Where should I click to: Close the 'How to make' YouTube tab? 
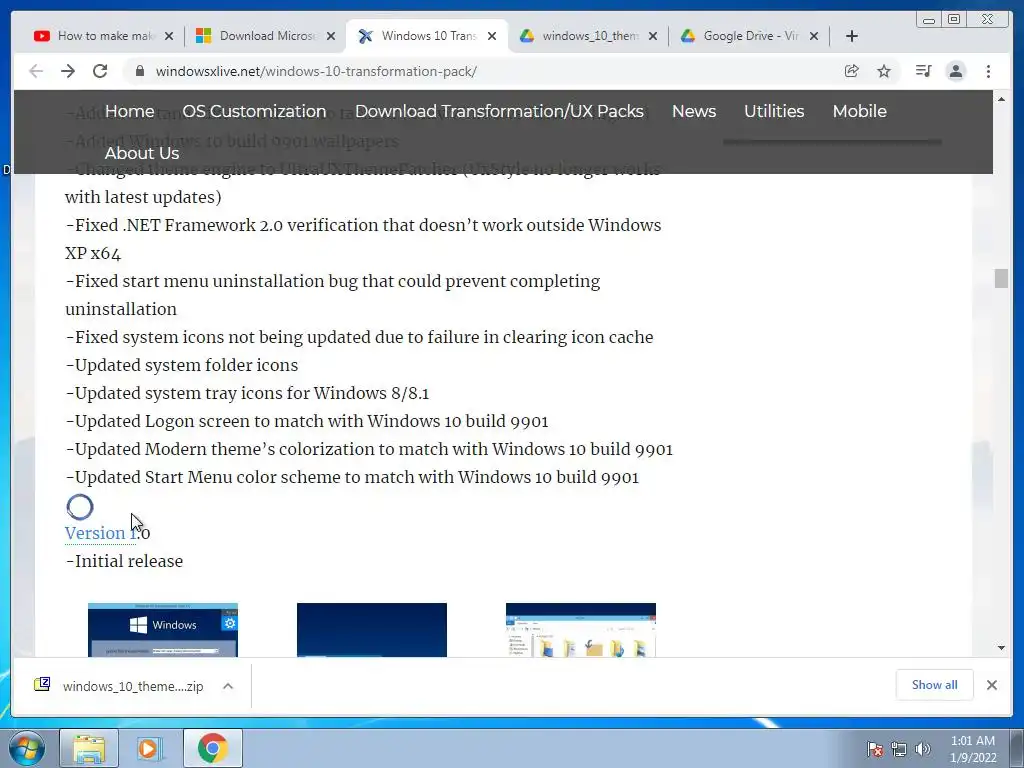click(169, 36)
